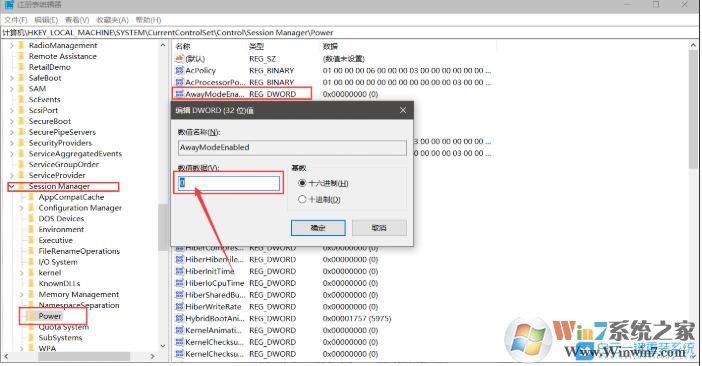Close the Edit DWORD dialog
The image size is (702, 366).
[x=402, y=110]
